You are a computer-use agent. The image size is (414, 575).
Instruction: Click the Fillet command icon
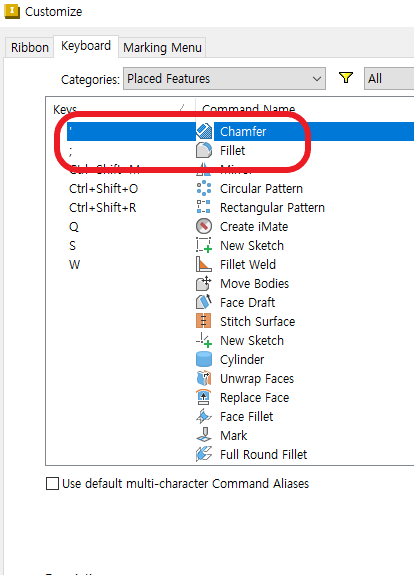[x=204, y=150]
